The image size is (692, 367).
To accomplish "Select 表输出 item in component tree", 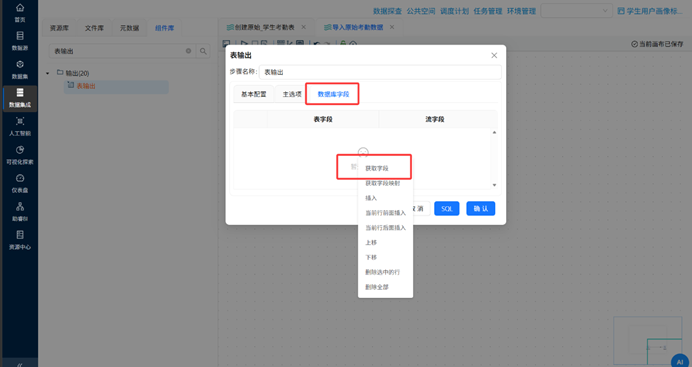I will coord(117,86).
